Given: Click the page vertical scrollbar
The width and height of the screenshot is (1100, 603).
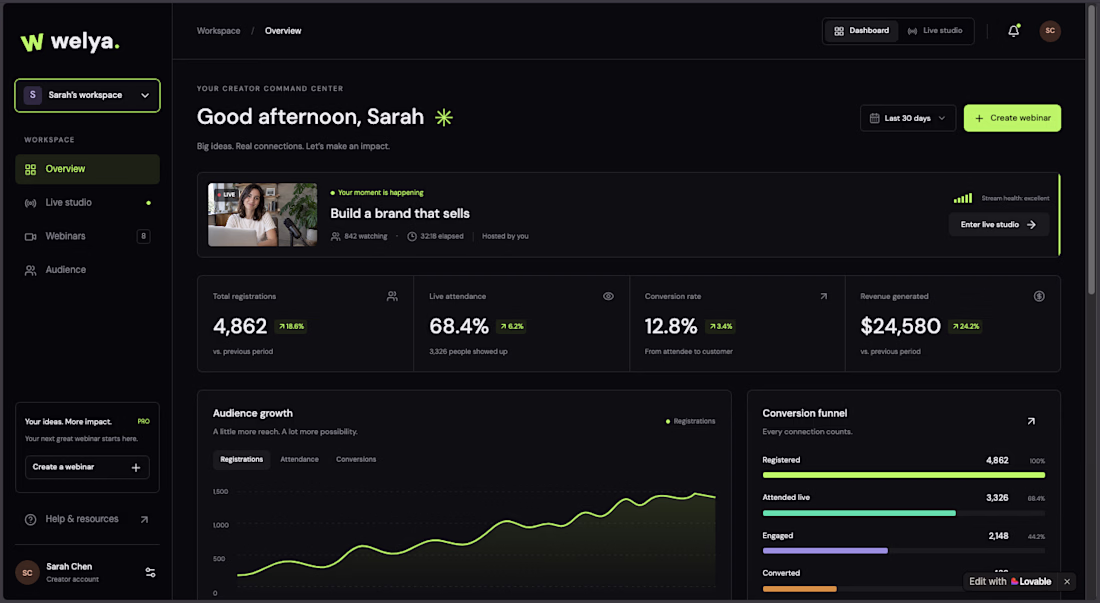Looking at the screenshot, I should [x=1091, y=151].
